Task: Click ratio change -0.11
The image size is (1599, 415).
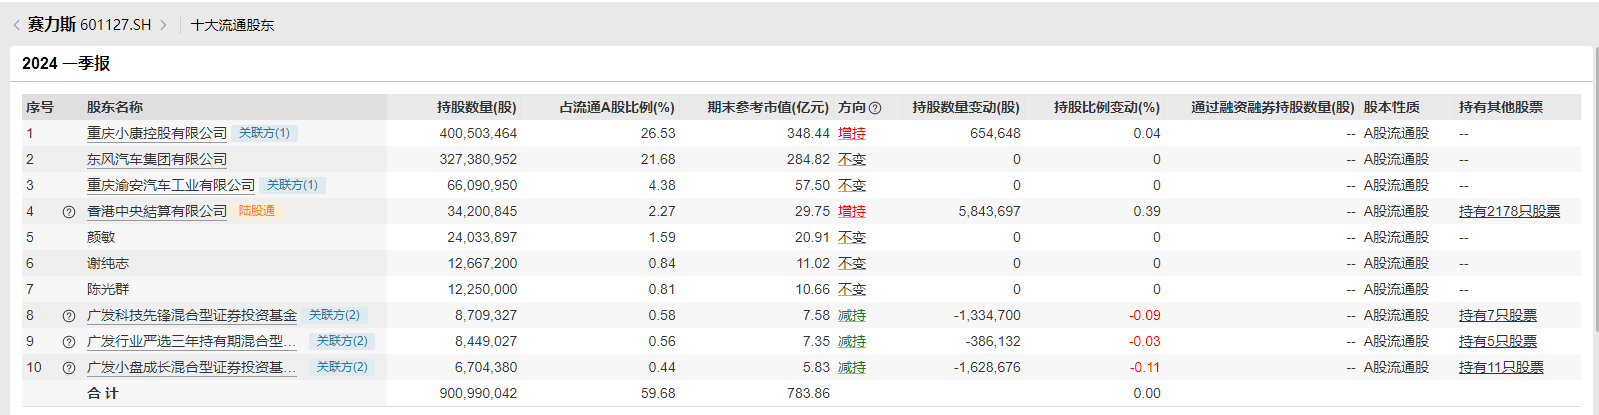Action: click(x=1145, y=367)
